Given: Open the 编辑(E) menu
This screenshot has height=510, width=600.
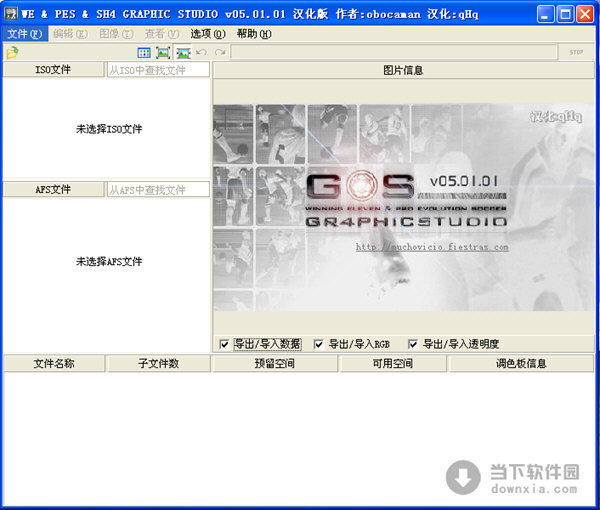Looking at the screenshot, I should tap(70, 34).
